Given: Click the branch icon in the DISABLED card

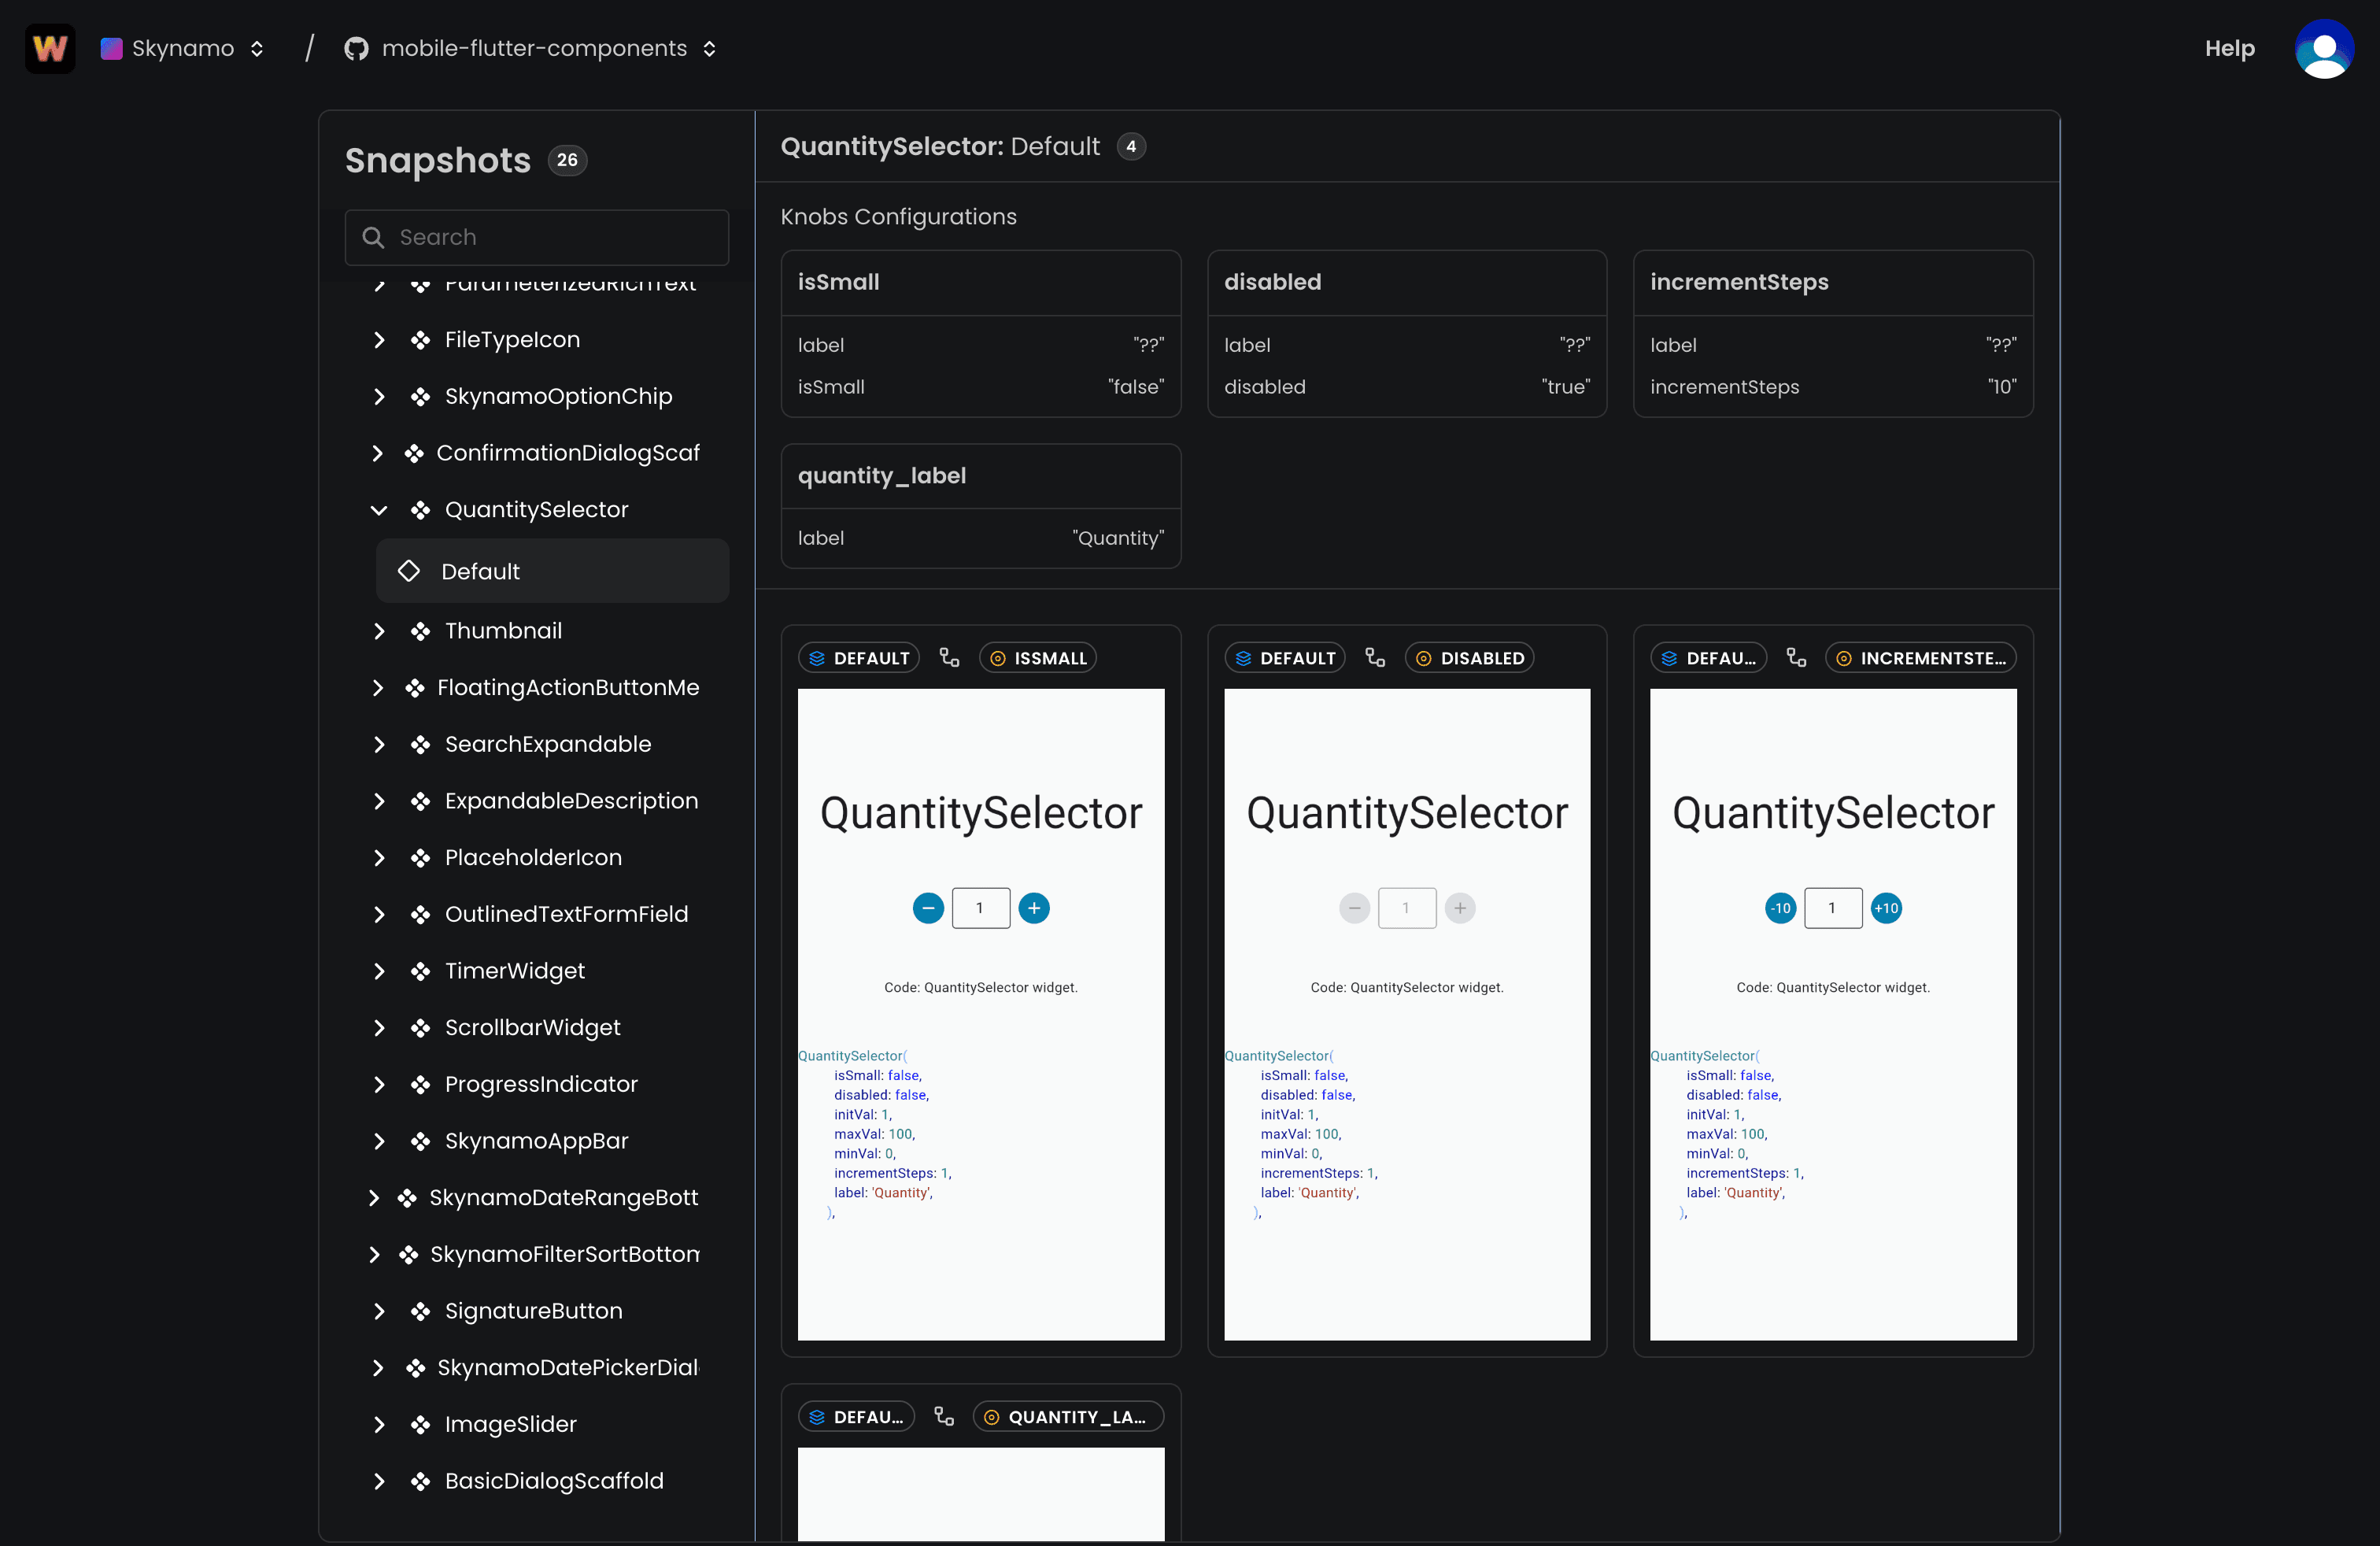Looking at the screenshot, I should [1375, 657].
